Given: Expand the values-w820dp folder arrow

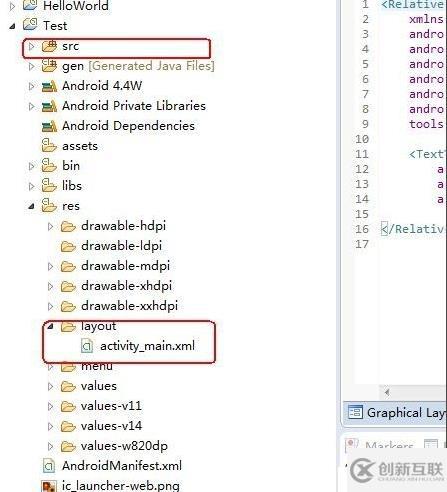Looking at the screenshot, I should [50, 446].
